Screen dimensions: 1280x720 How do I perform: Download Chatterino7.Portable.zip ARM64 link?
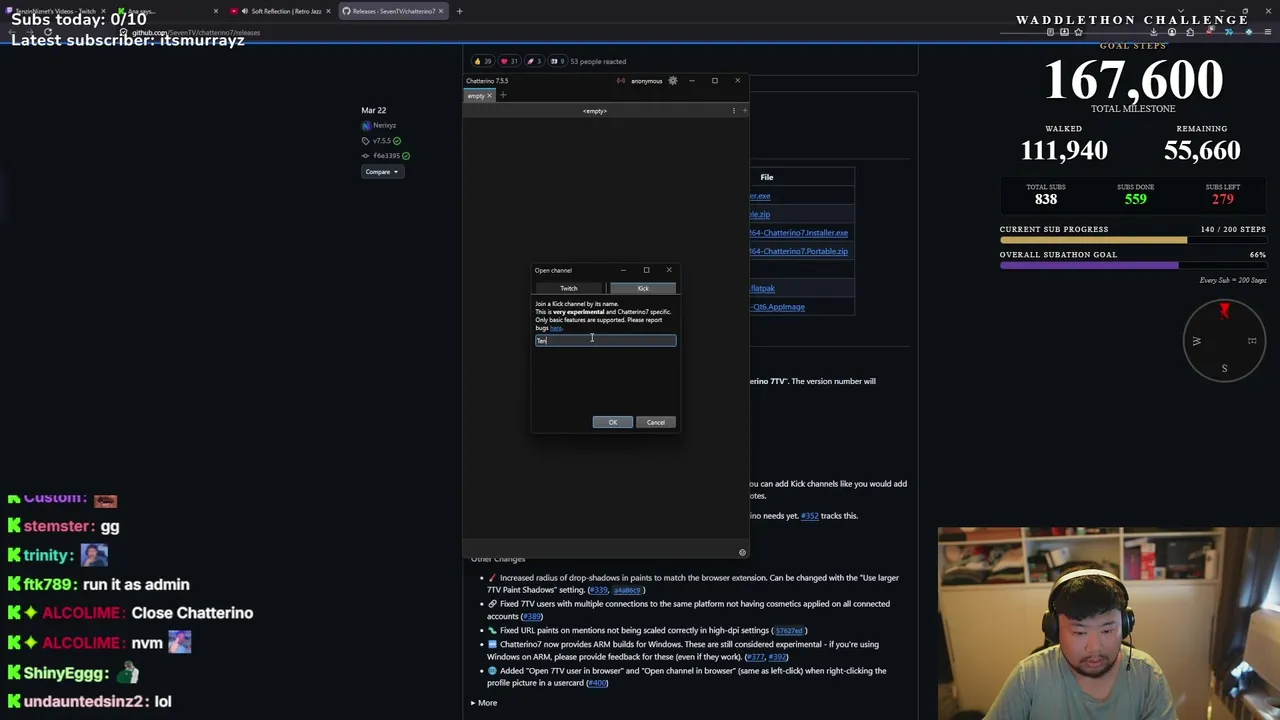pos(799,251)
